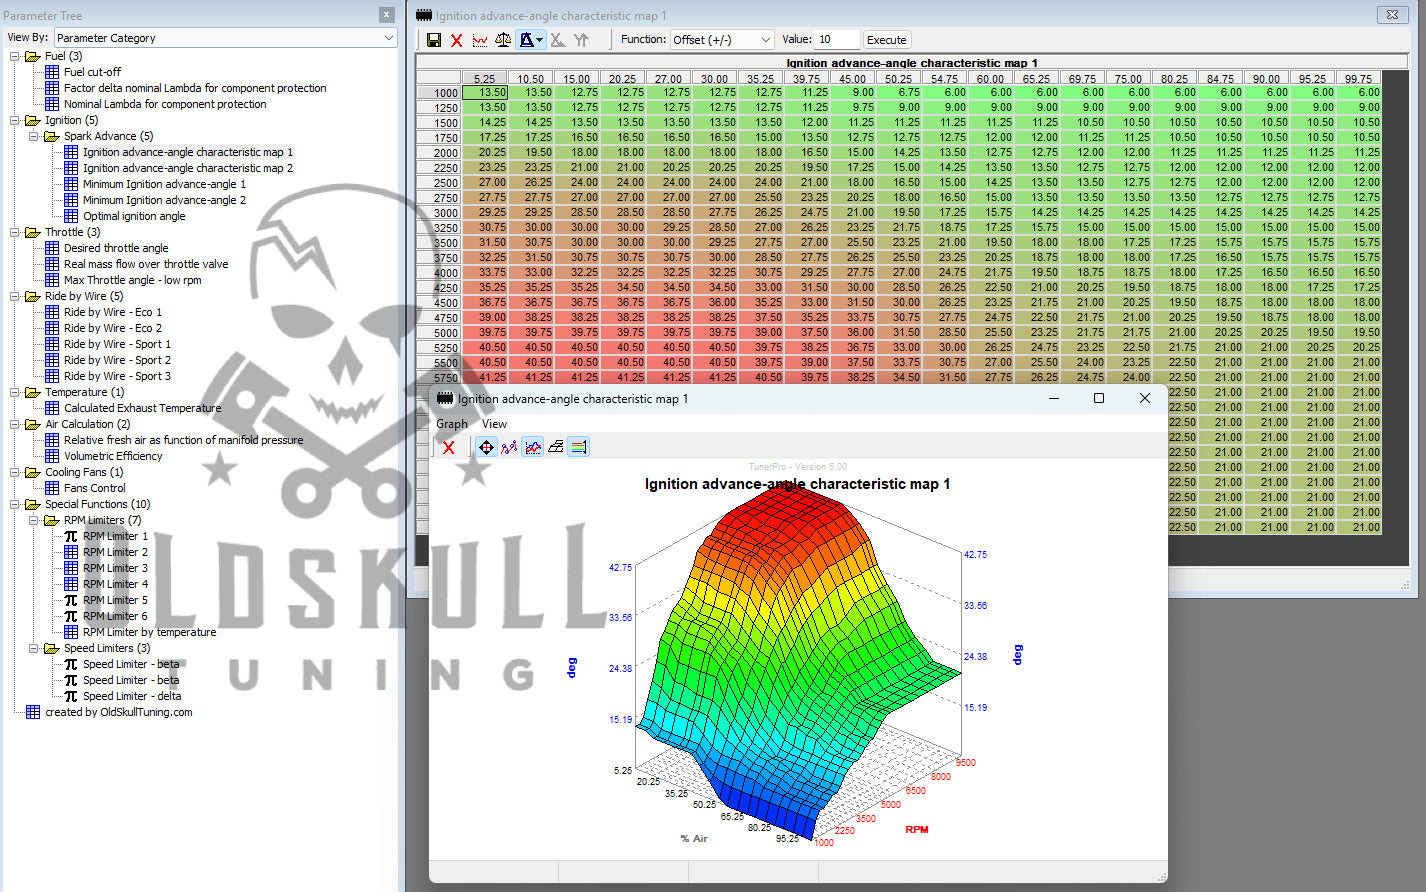Image resolution: width=1426 pixels, height=892 pixels.
Task: Save the map with the floppy disk icon
Action: click(x=433, y=40)
